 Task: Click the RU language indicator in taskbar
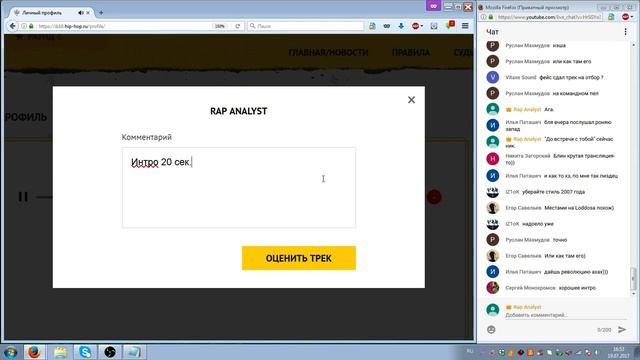tap(470, 351)
